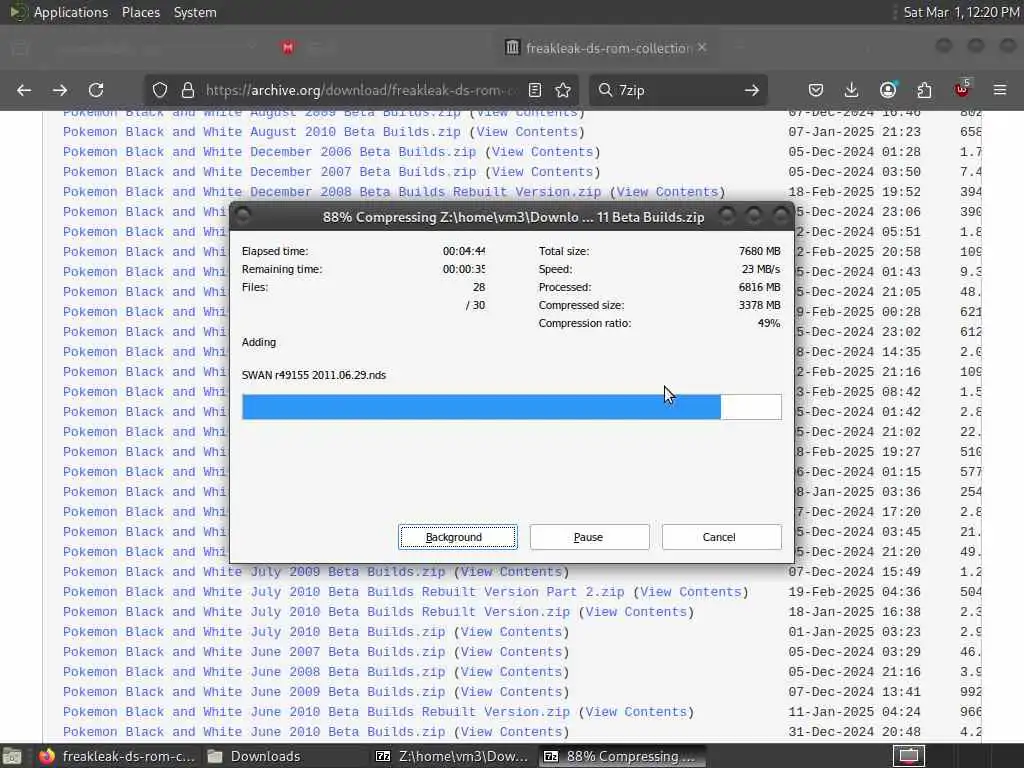The width and height of the screenshot is (1024, 768).
Task: Click the archive.org URL address field
Action: (x=362, y=90)
